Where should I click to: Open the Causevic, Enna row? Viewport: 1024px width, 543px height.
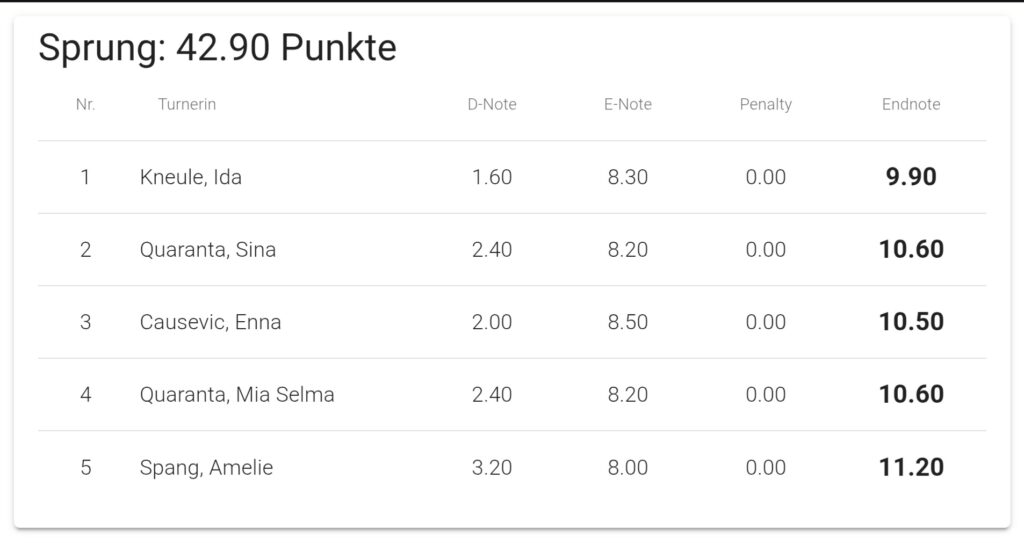(512, 322)
